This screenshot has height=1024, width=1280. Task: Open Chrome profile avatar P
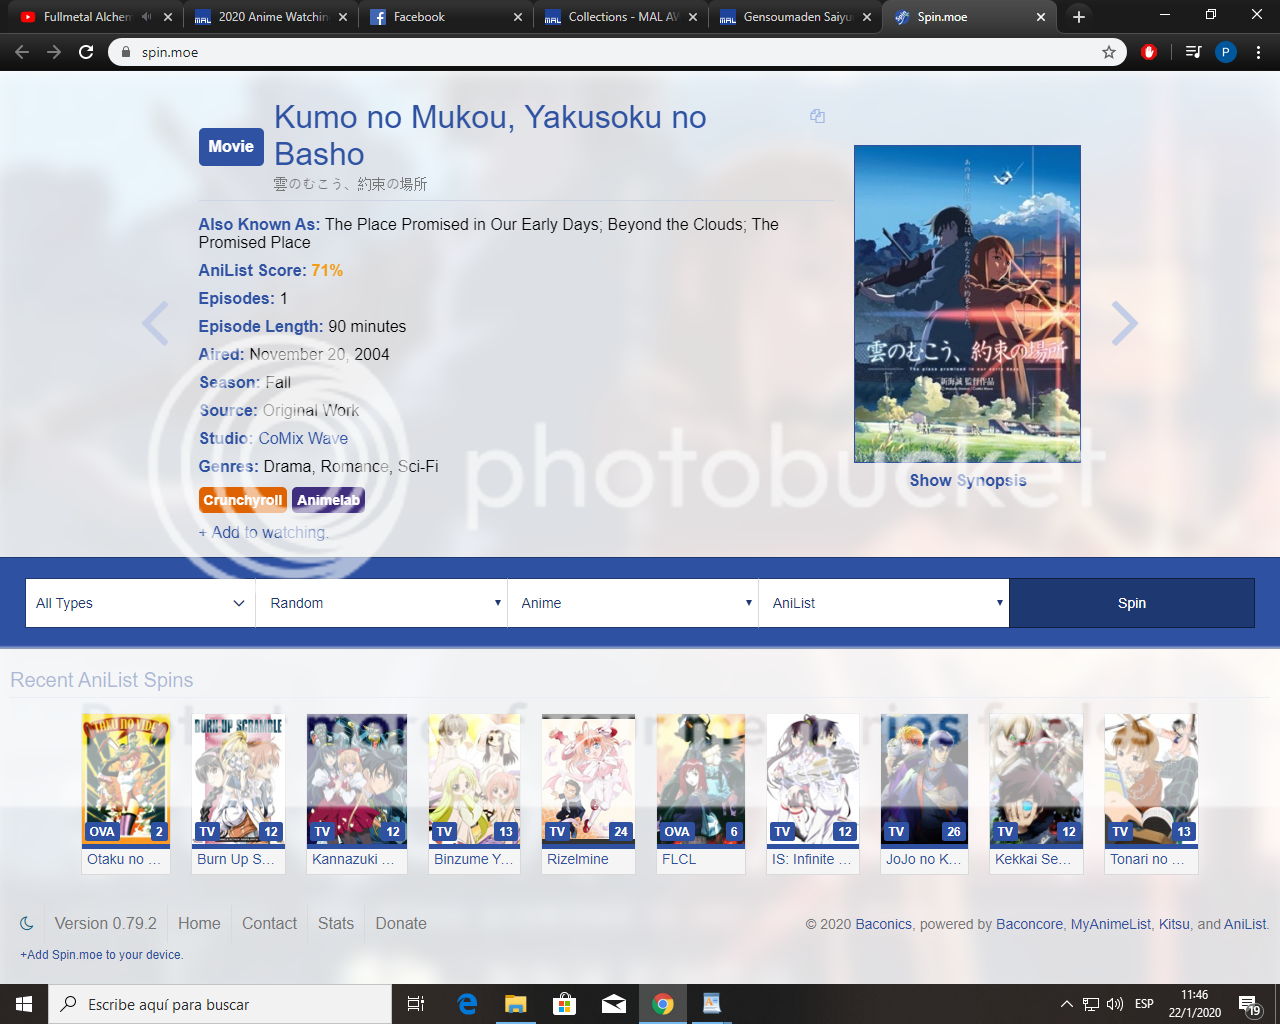pyautogui.click(x=1226, y=52)
